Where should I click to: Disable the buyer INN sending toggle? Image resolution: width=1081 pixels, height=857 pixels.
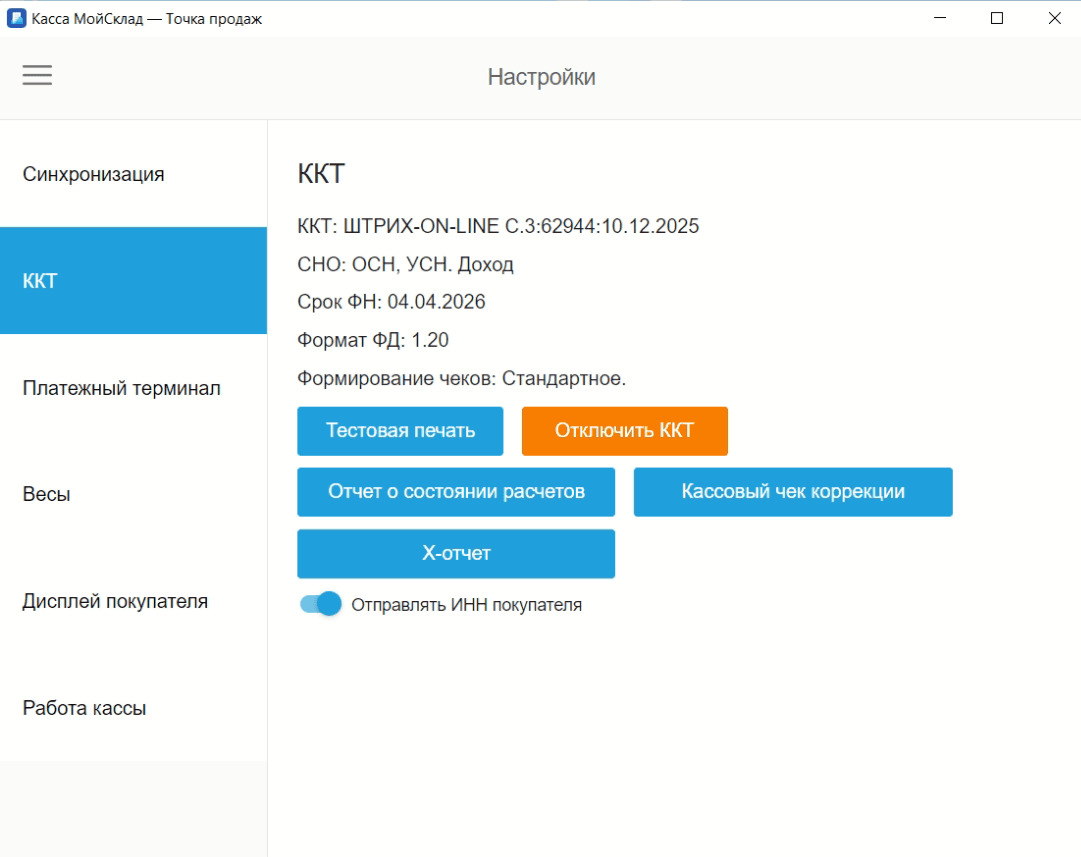point(319,604)
